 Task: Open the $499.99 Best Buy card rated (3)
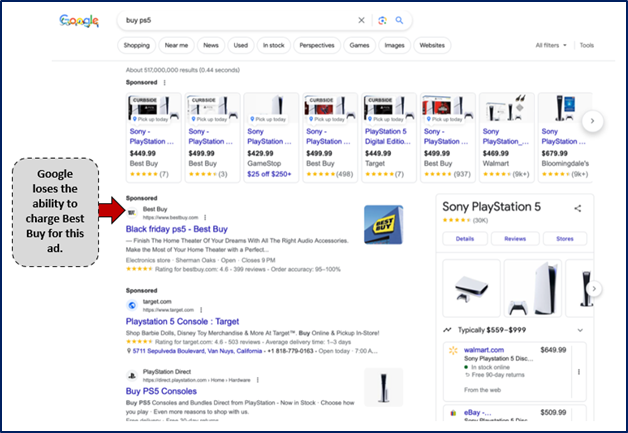(x=212, y=137)
